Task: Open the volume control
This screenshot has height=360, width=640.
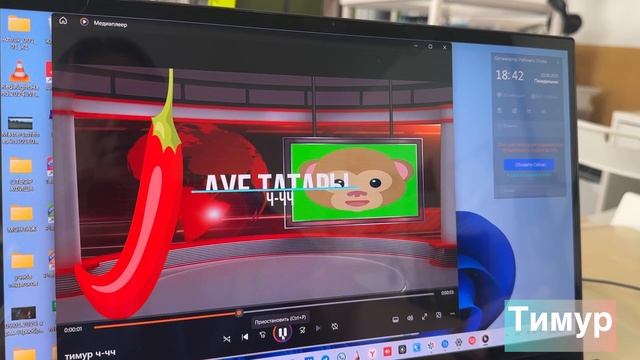Action: [x=410, y=318]
